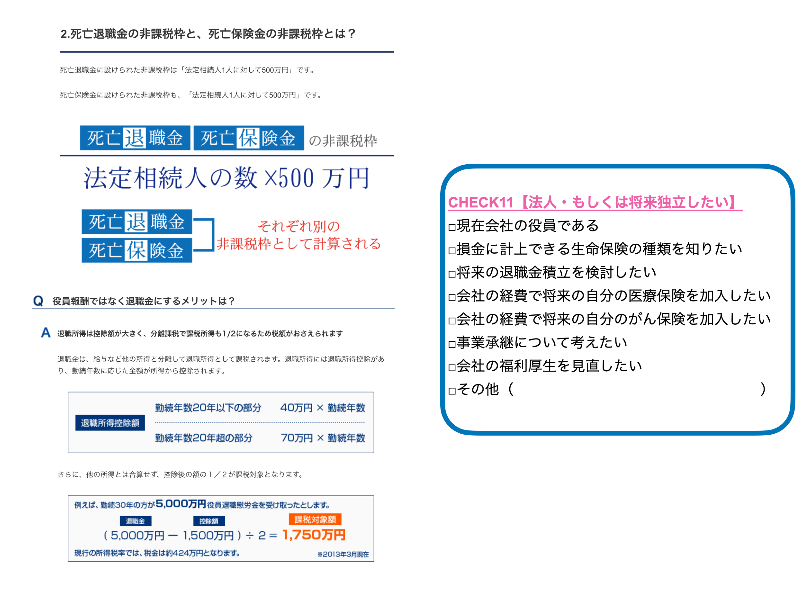The width and height of the screenshot is (800, 600).
Task: Check the 事業承継について考えたい box
Action: tap(453, 343)
